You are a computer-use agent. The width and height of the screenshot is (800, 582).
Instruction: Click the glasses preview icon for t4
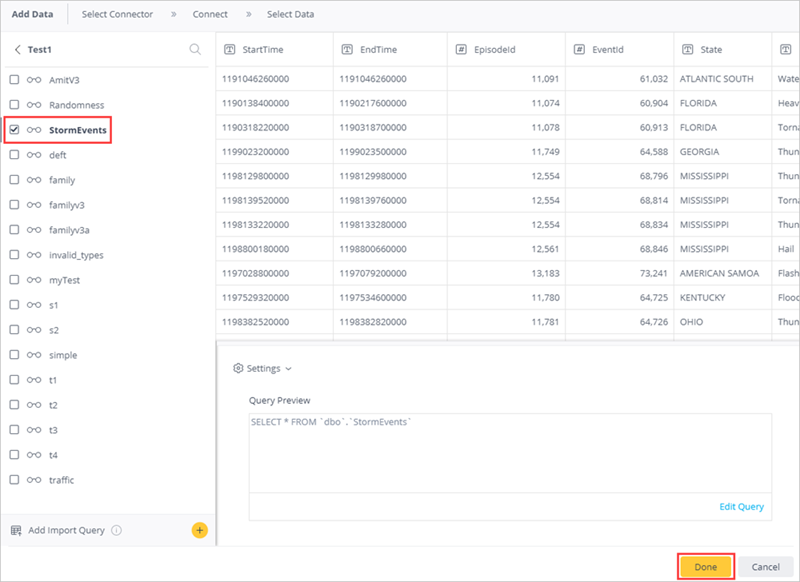pos(34,455)
